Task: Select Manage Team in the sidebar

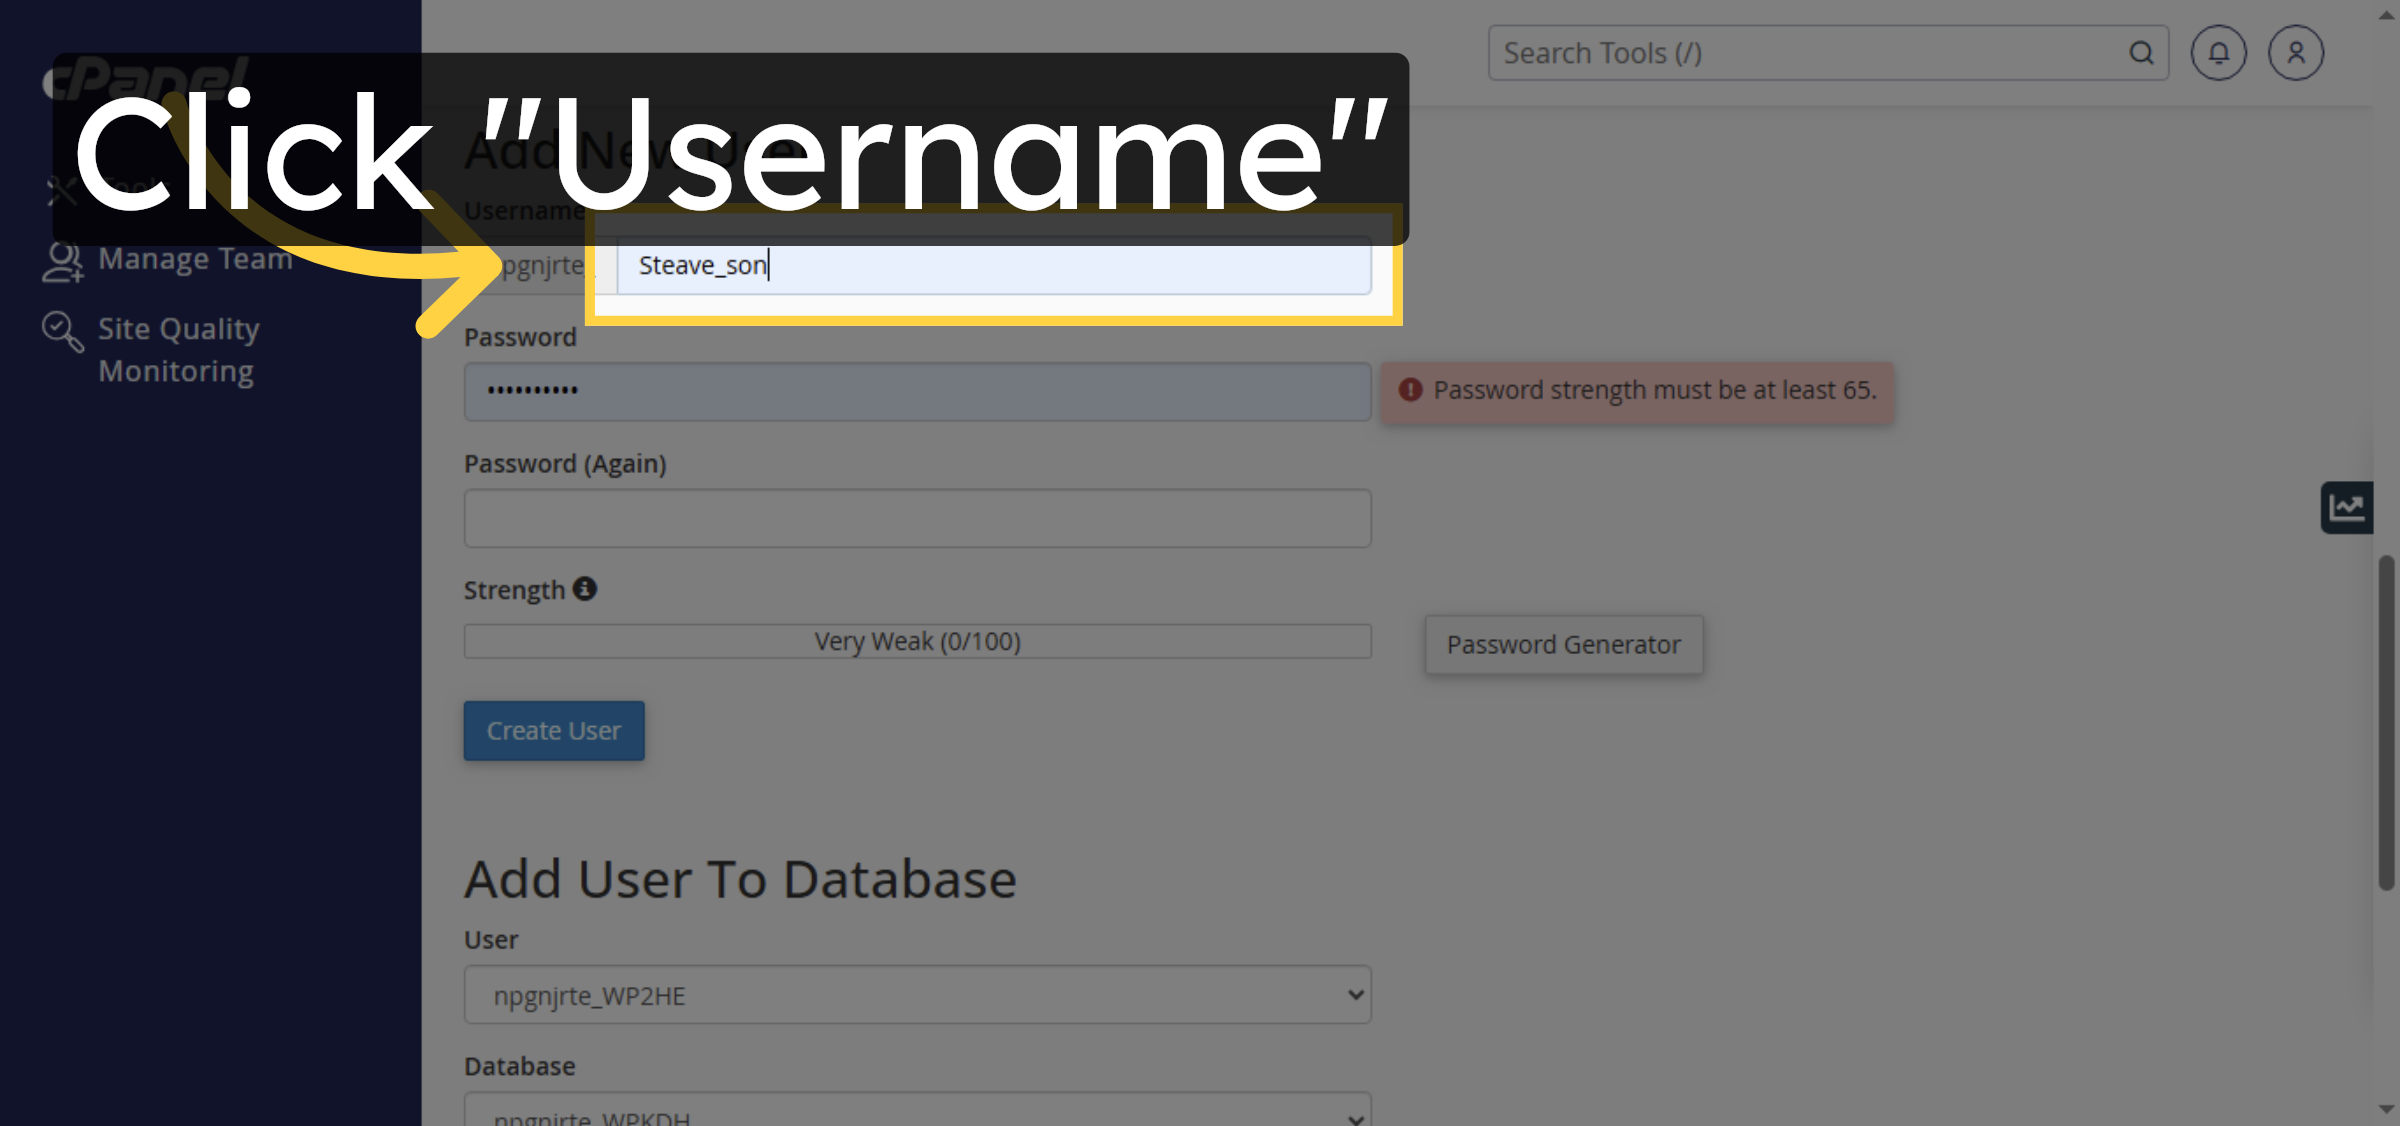Action: click(195, 259)
